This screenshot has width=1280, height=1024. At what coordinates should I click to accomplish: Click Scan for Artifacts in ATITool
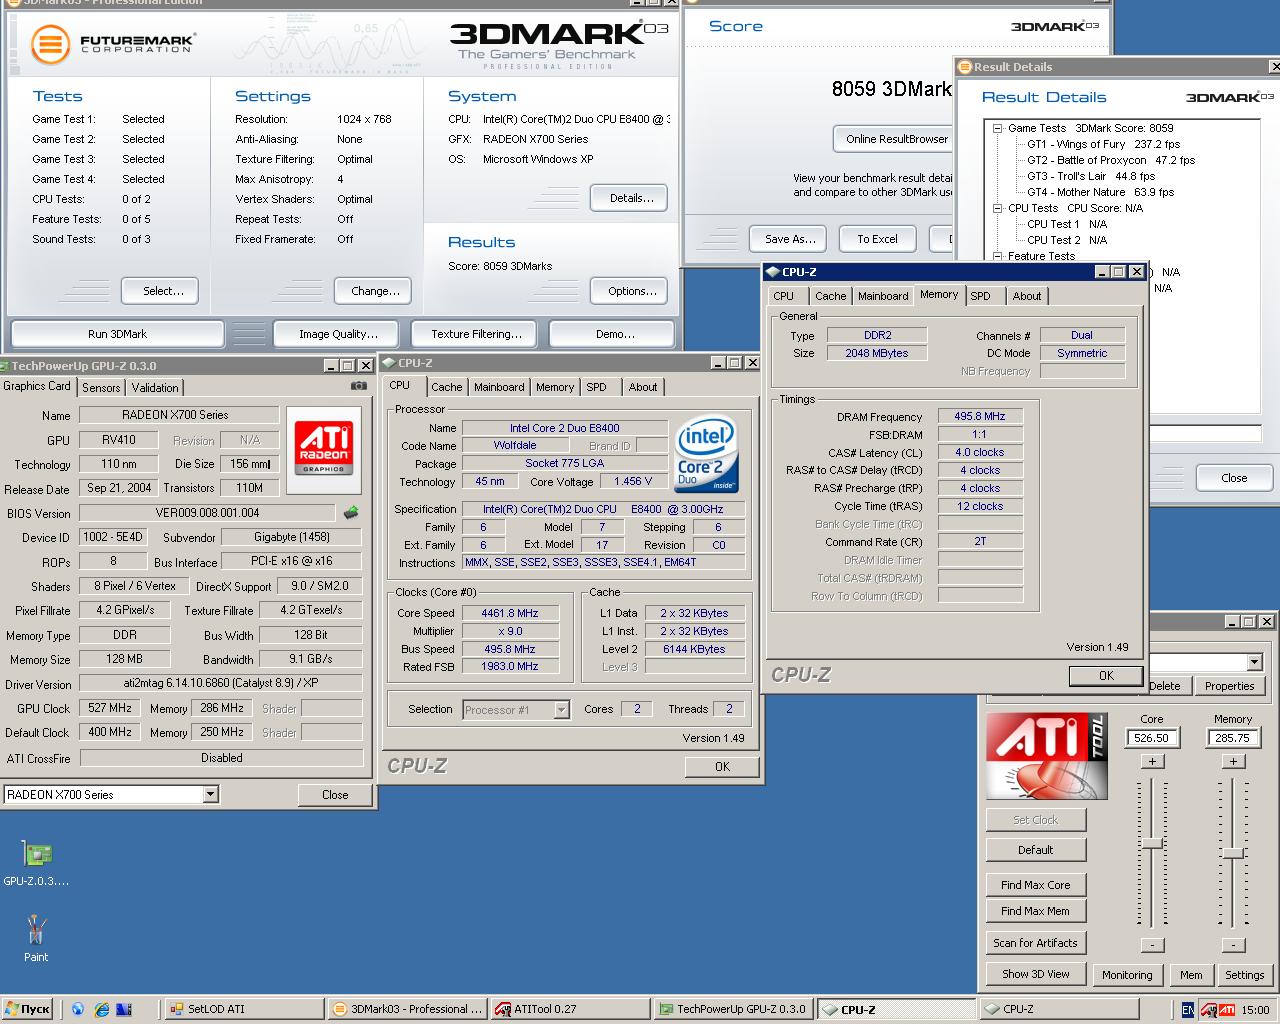[1035, 943]
